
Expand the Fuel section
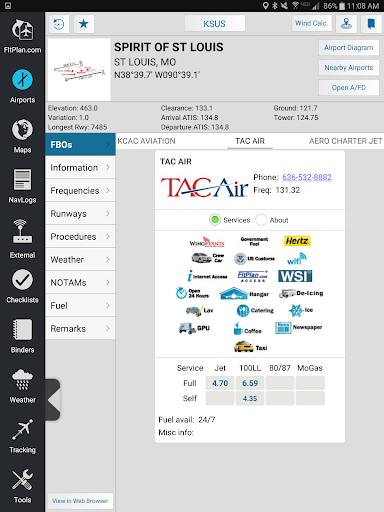point(80,306)
